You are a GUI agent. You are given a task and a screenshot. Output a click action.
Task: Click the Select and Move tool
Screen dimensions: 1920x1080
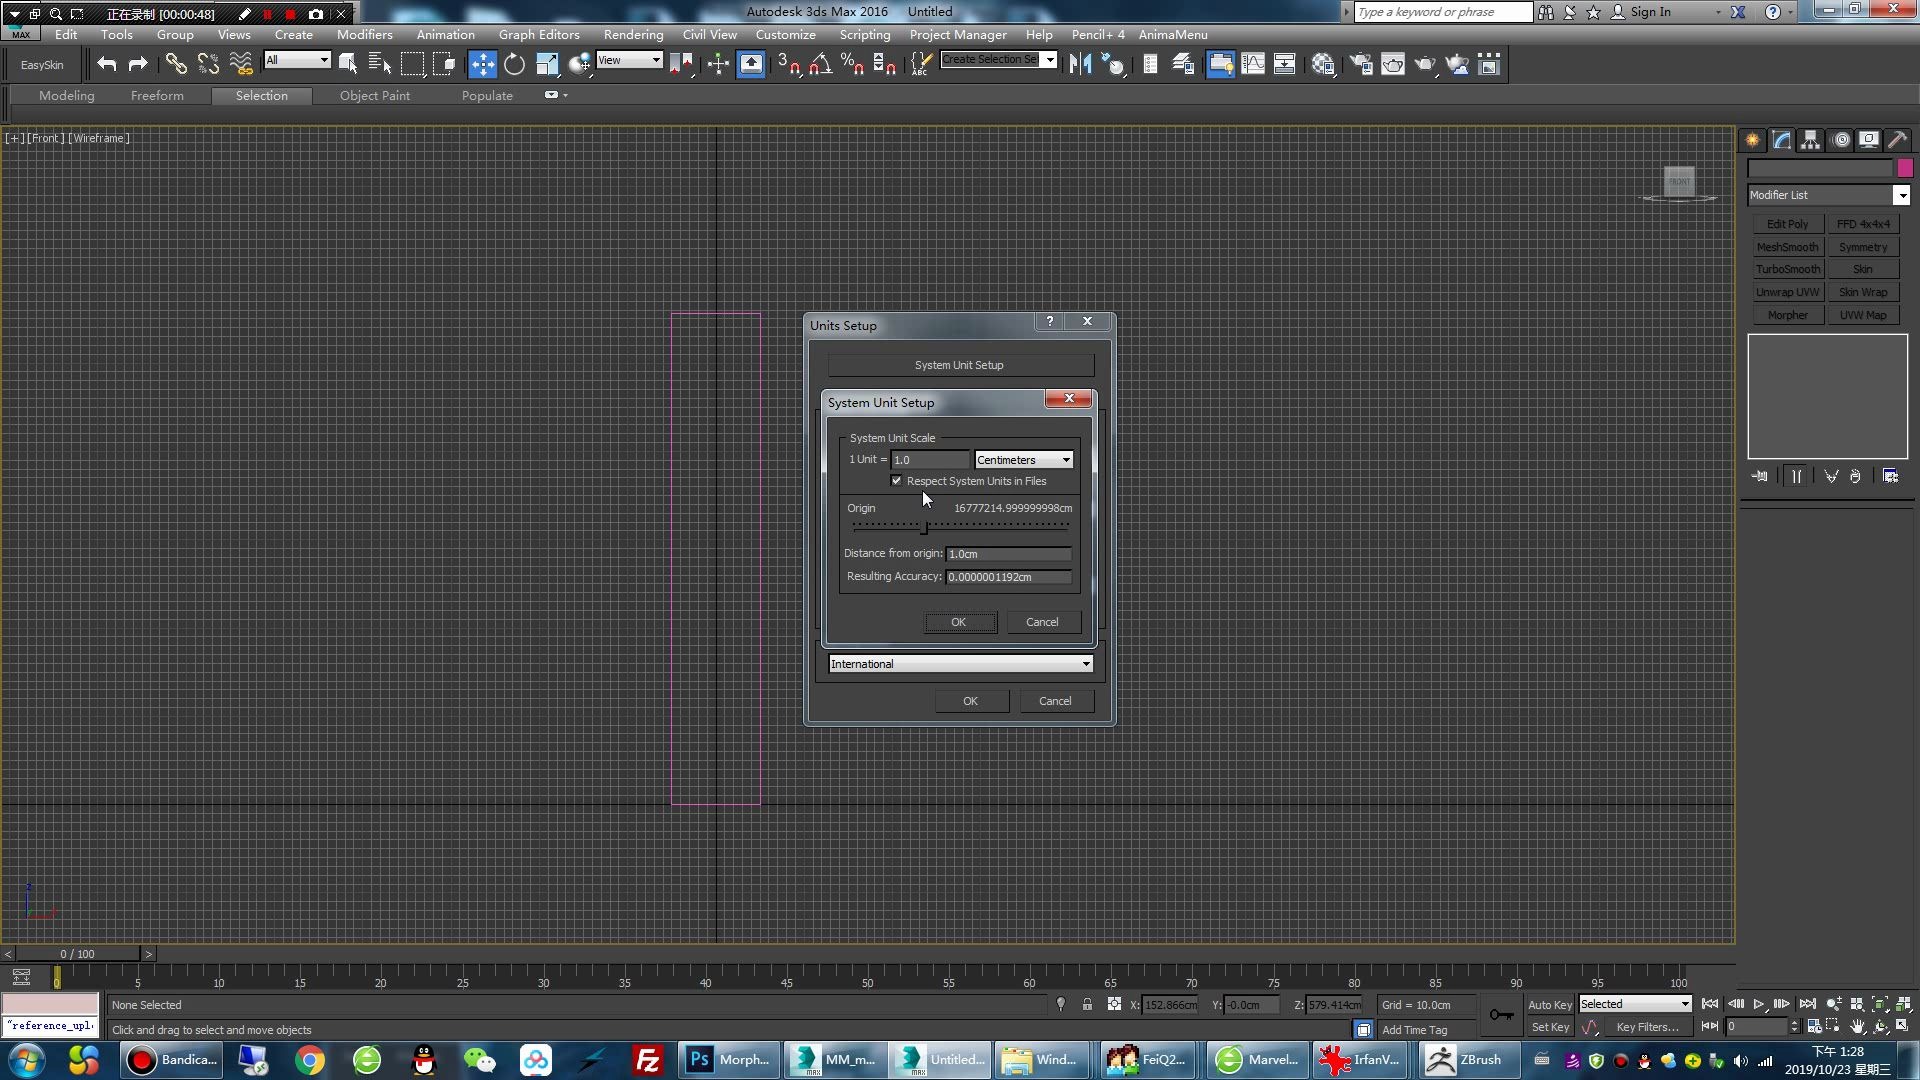(482, 65)
